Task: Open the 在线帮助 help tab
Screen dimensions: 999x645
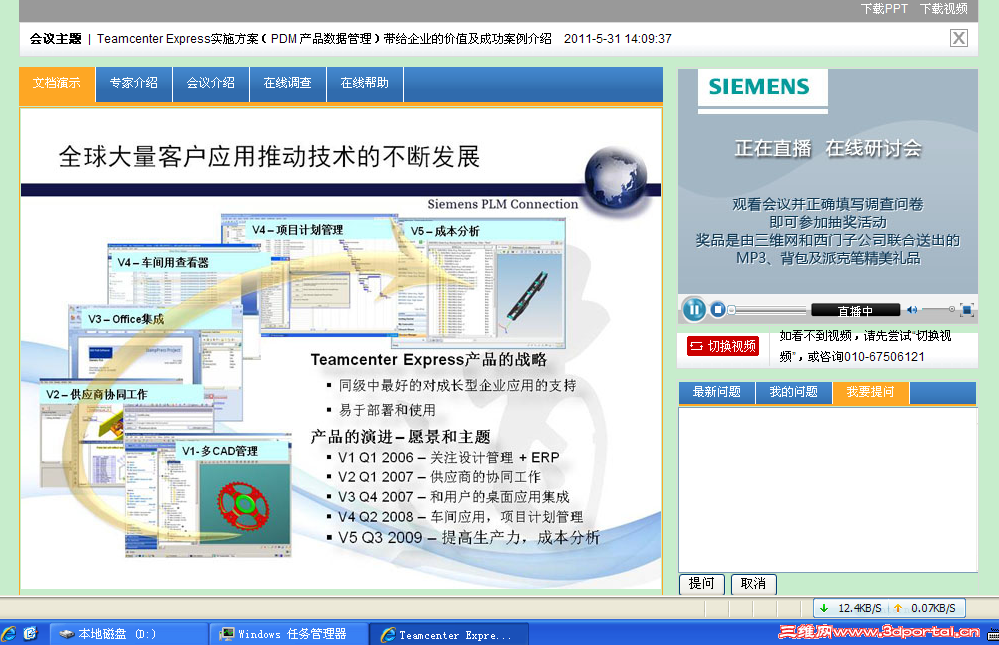Action: pyautogui.click(x=365, y=83)
